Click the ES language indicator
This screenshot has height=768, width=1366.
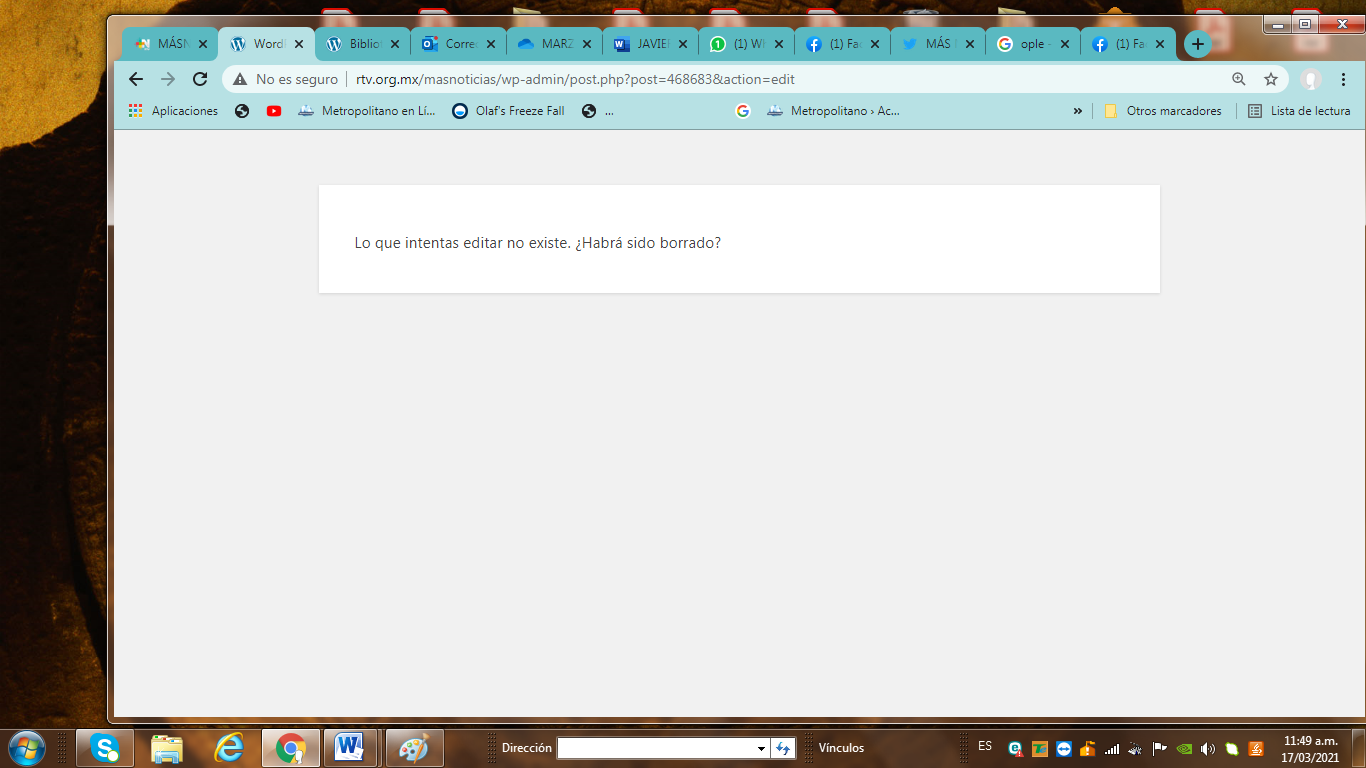(x=985, y=746)
